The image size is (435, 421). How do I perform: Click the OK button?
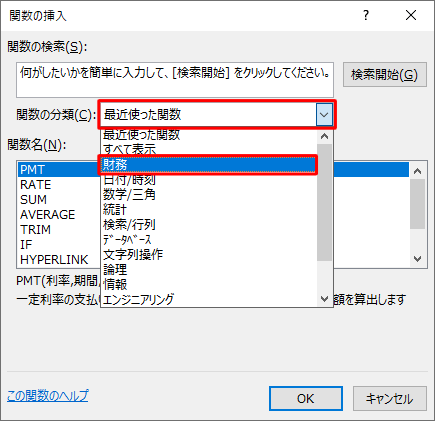306,399
